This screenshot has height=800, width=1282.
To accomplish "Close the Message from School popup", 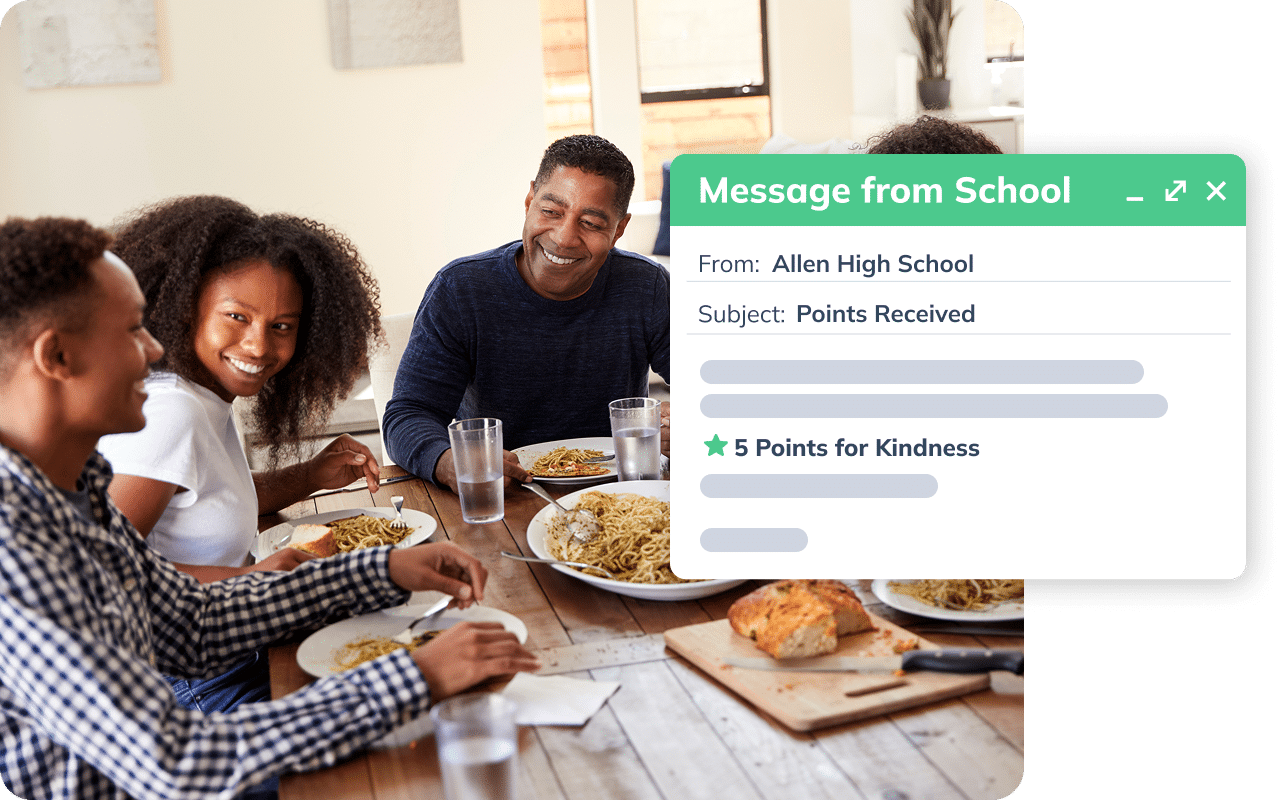I will [x=1216, y=190].
